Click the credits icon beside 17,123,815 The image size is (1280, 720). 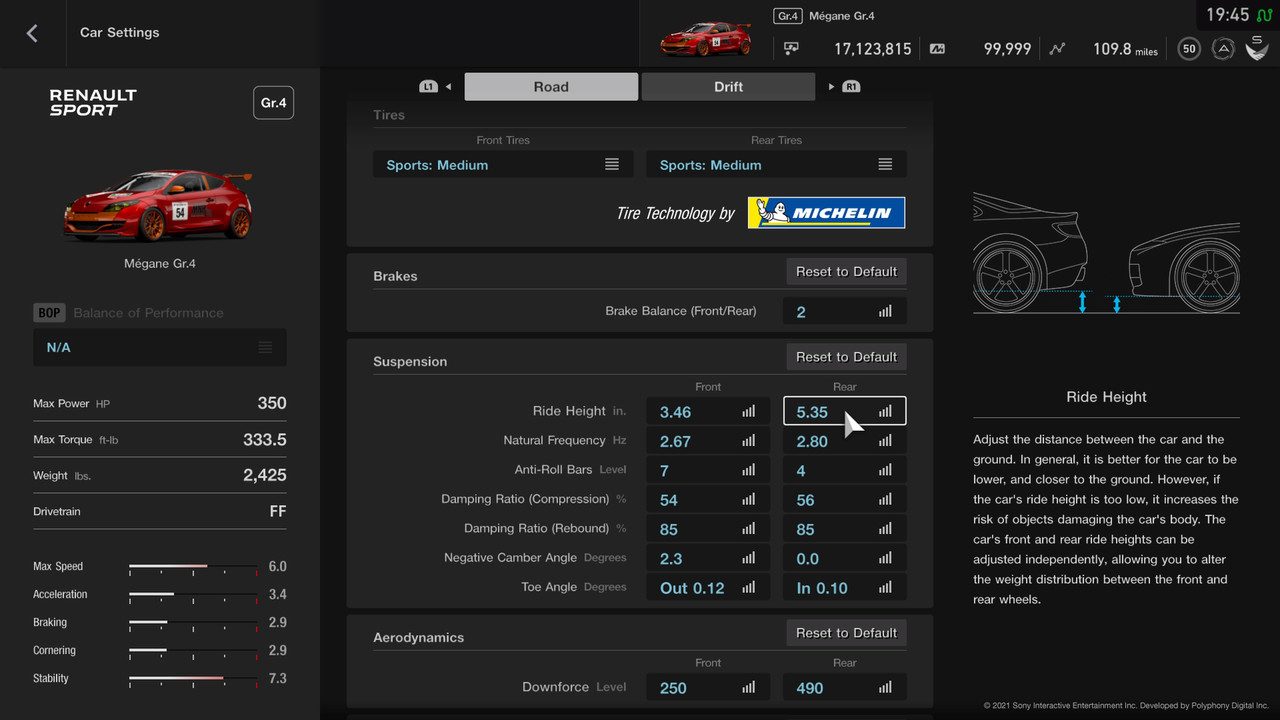791,48
